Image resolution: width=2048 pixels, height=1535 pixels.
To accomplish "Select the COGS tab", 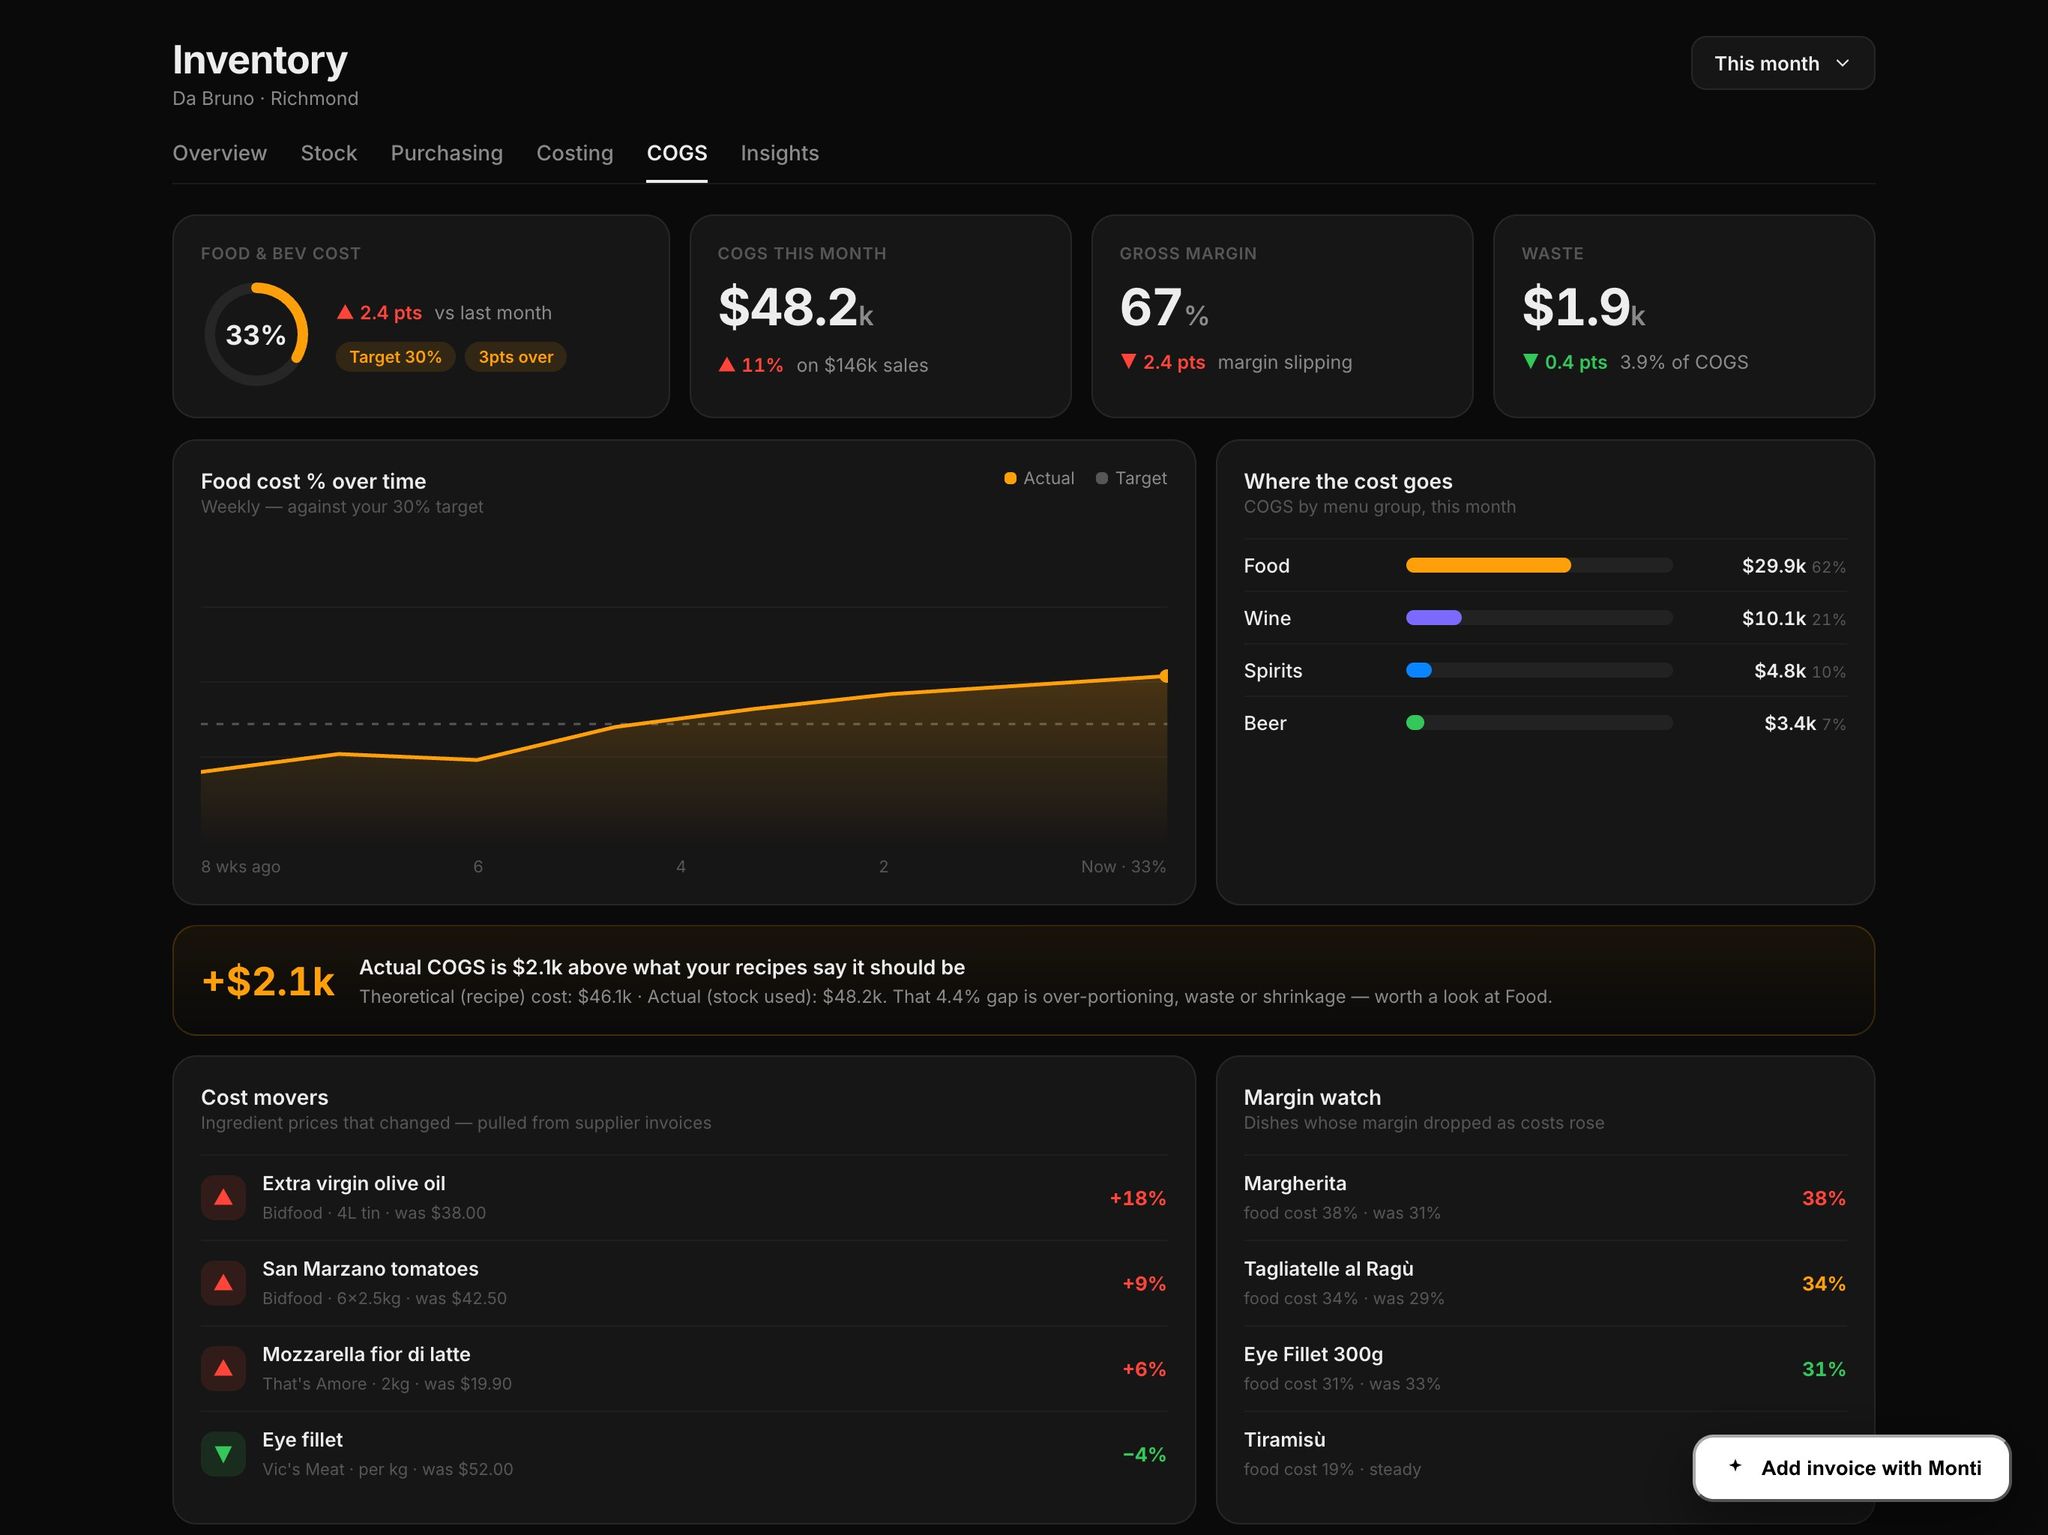I will tap(677, 153).
